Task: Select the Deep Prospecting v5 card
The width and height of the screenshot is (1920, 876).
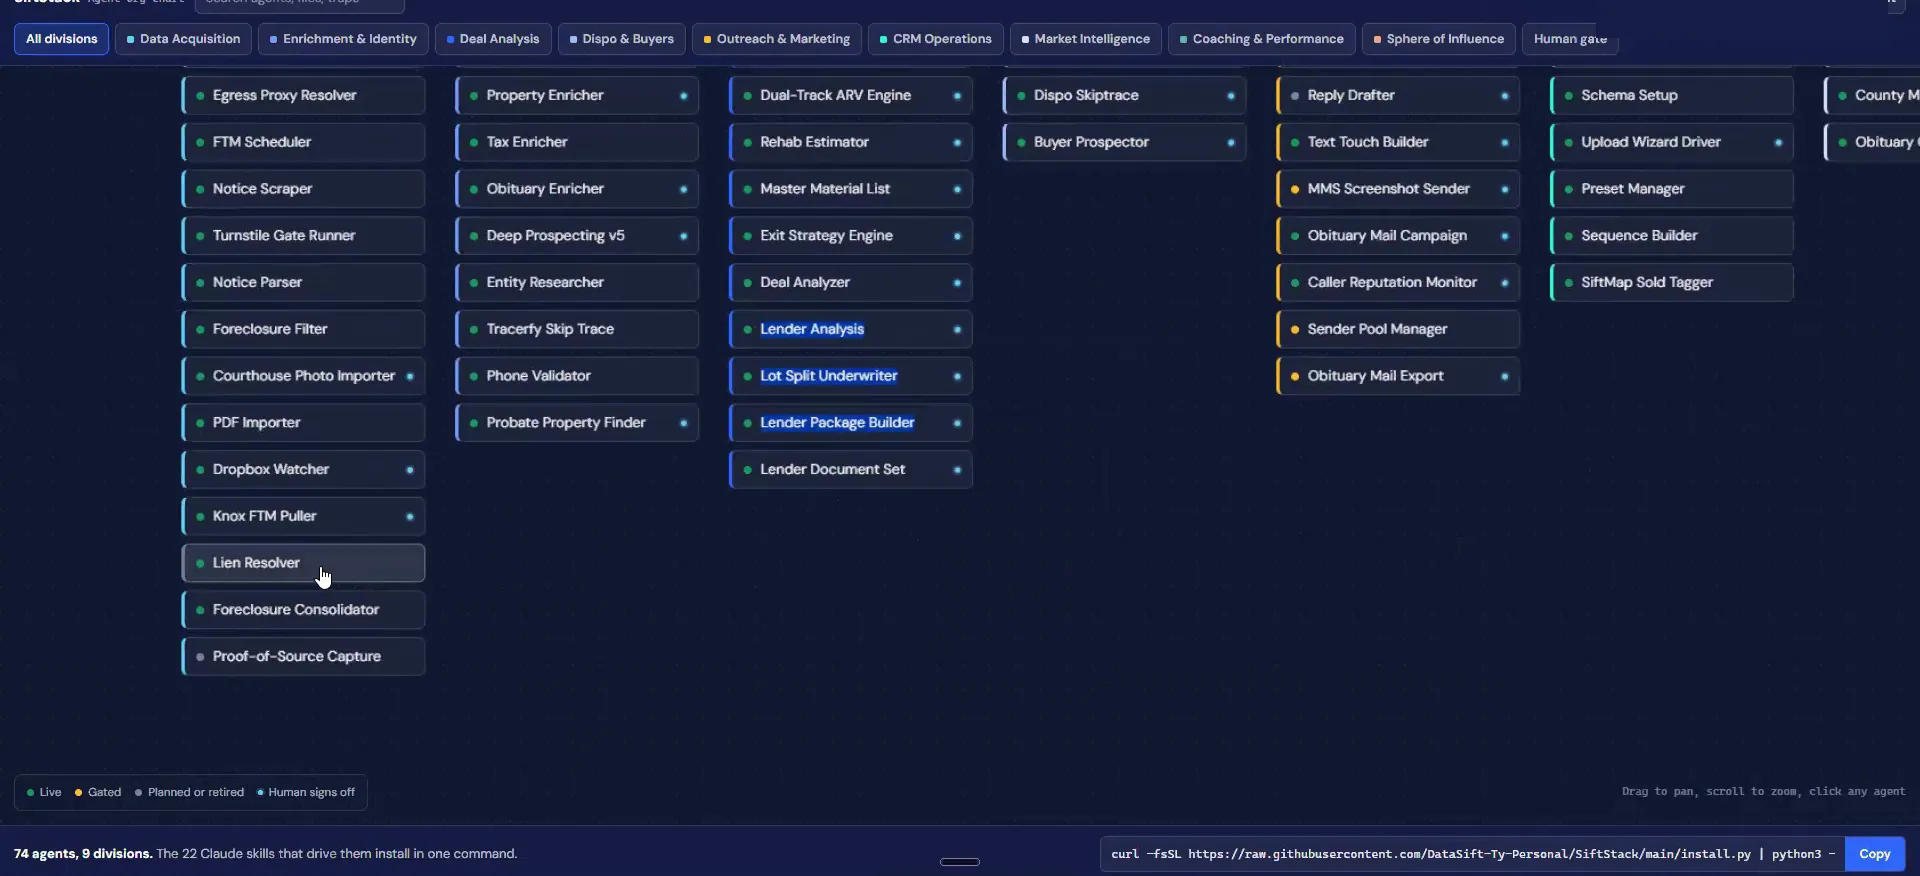Action: pyautogui.click(x=577, y=236)
